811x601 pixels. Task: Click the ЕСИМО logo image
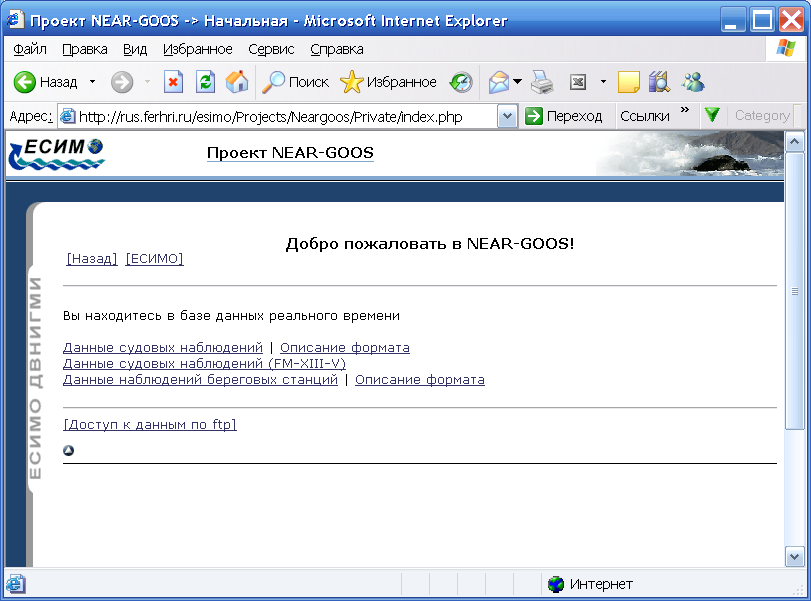point(56,154)
